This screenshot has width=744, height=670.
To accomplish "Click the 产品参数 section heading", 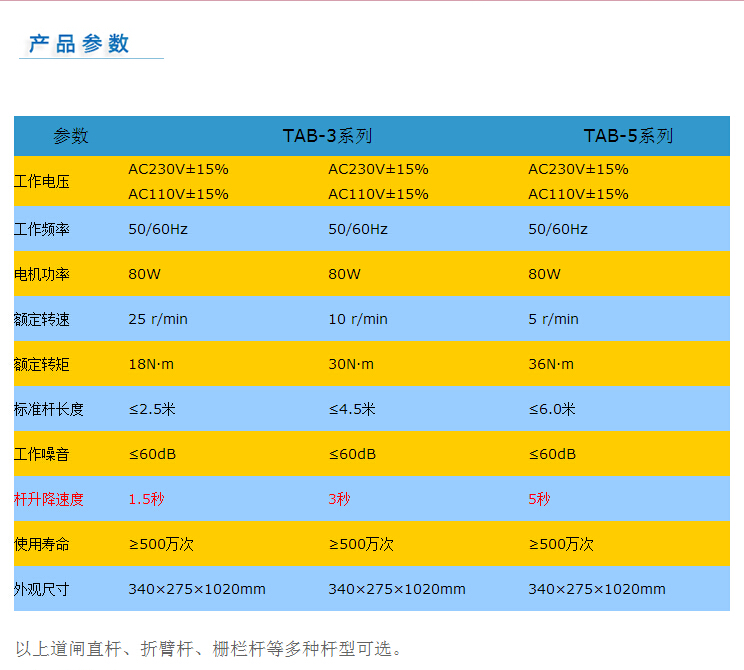I will (80, 44).
